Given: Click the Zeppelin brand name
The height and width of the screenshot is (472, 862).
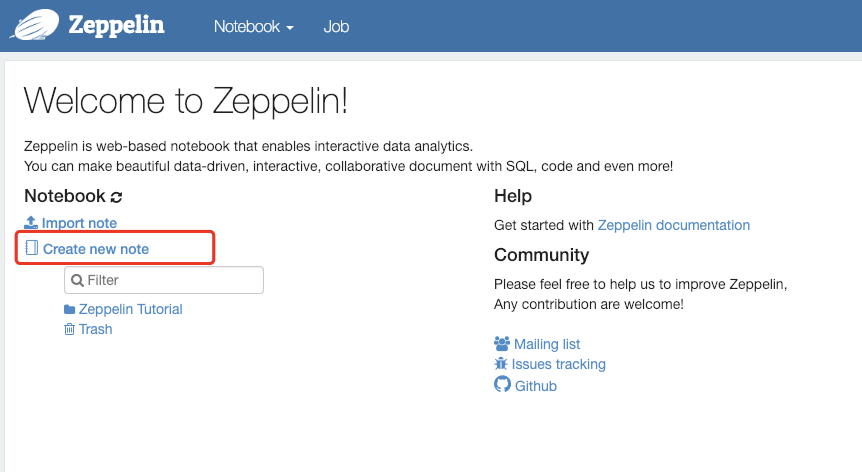Looking at the screenshot, I should click(116, 26).
